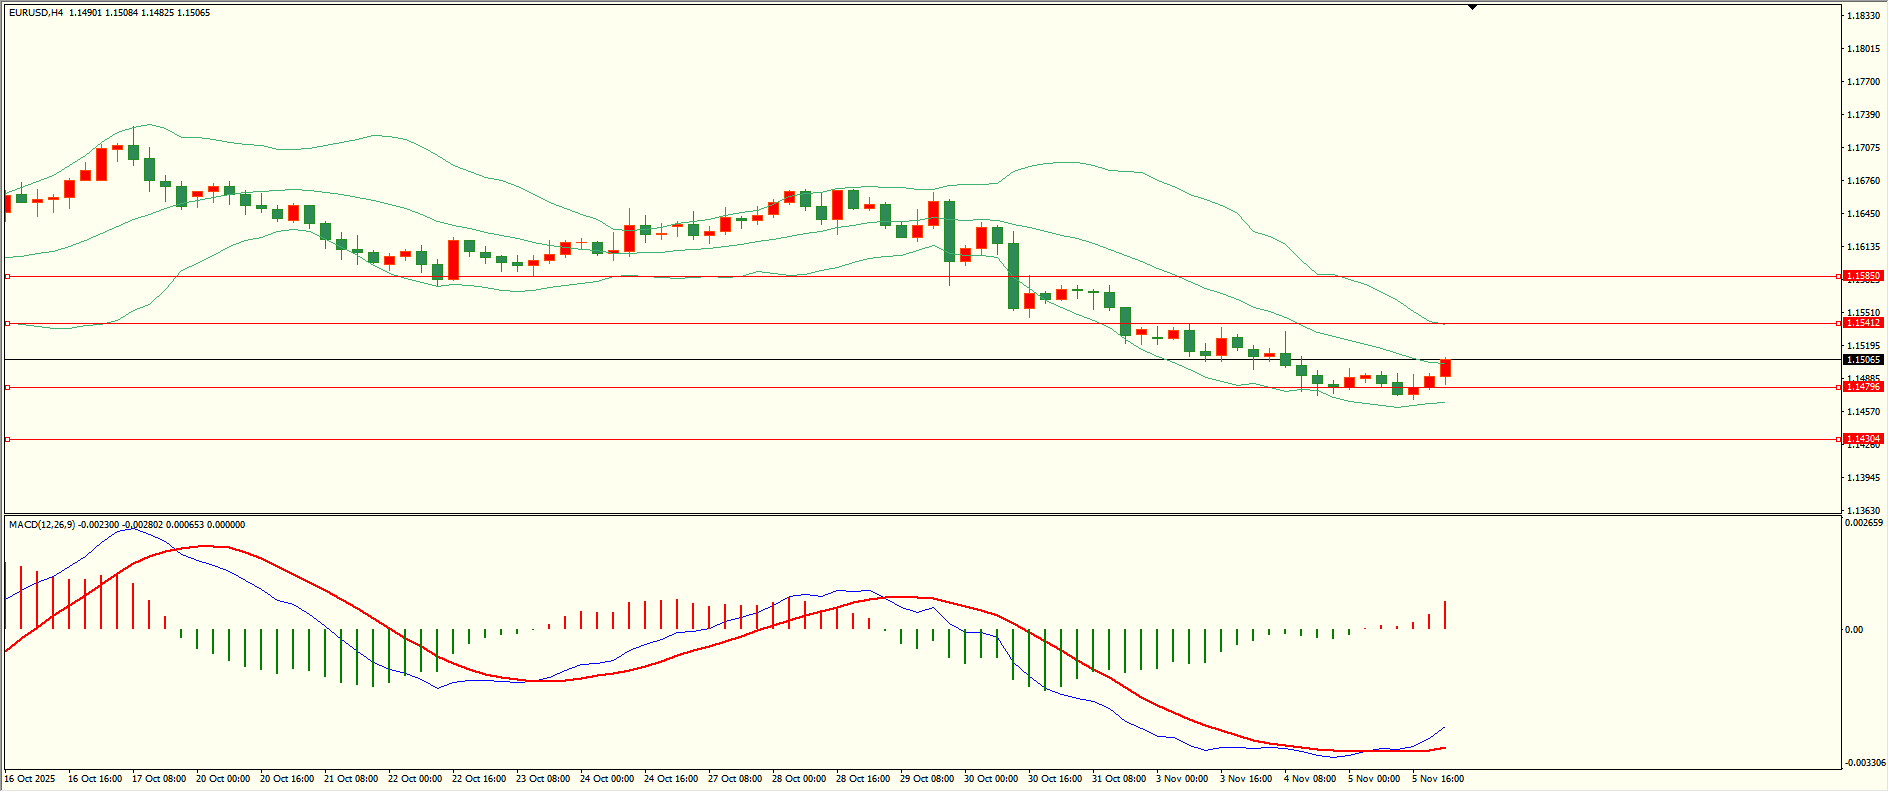This screenshot has height=792, width=1889.
Task: Click the 16 Oct 2025 date label
Action: (x=30, y=779)
